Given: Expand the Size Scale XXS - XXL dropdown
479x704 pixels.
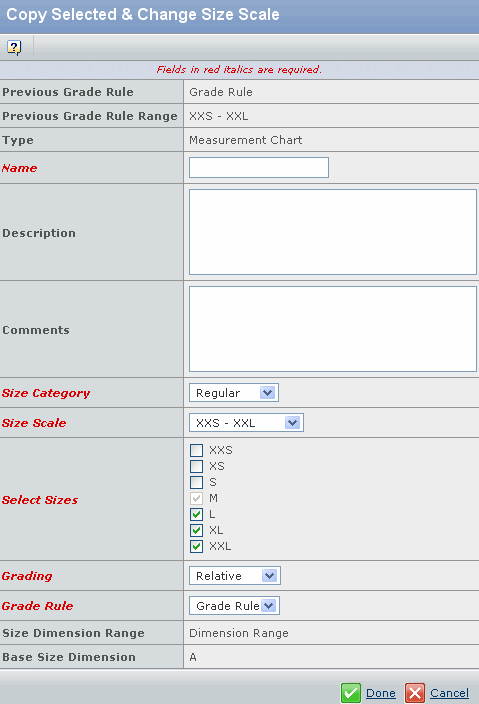Looking at the screenshot, I should click(246, 423).
